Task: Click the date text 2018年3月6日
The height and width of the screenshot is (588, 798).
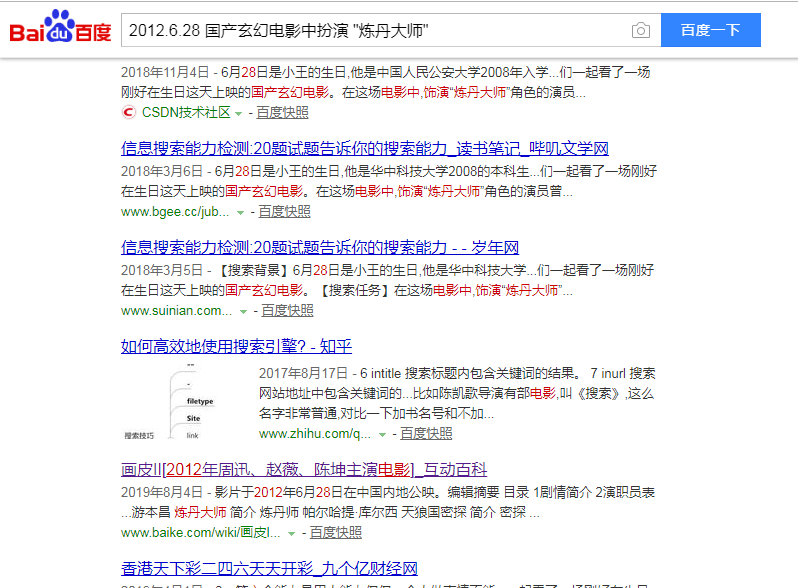Action: [162, 171]
